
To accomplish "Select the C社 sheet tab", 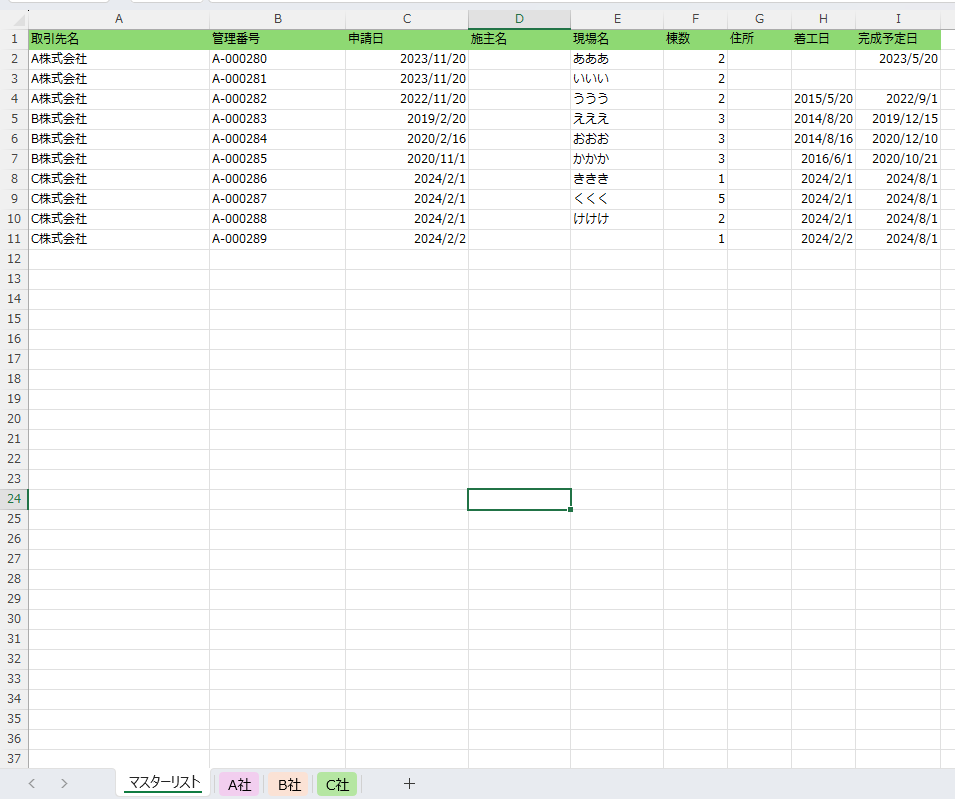I will coord(337,785).
